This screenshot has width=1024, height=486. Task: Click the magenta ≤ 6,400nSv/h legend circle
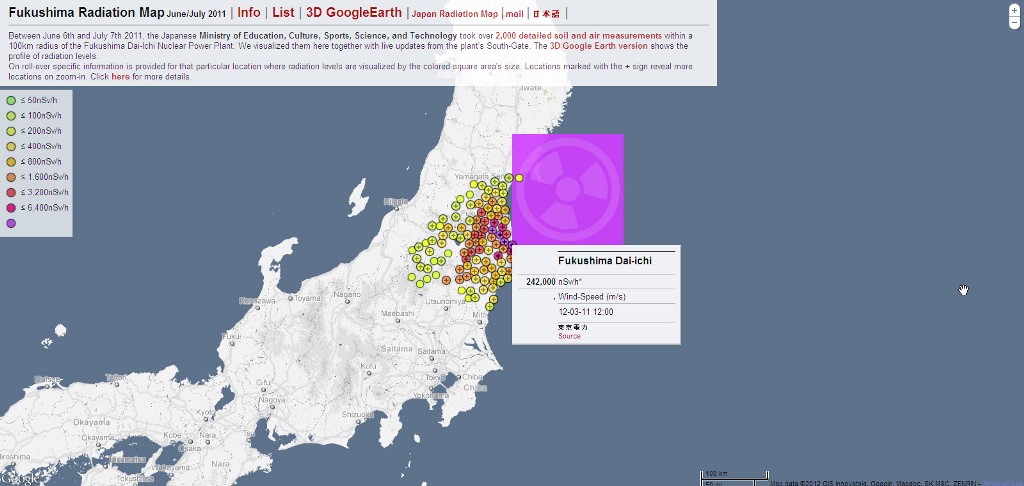coord(11,207)
